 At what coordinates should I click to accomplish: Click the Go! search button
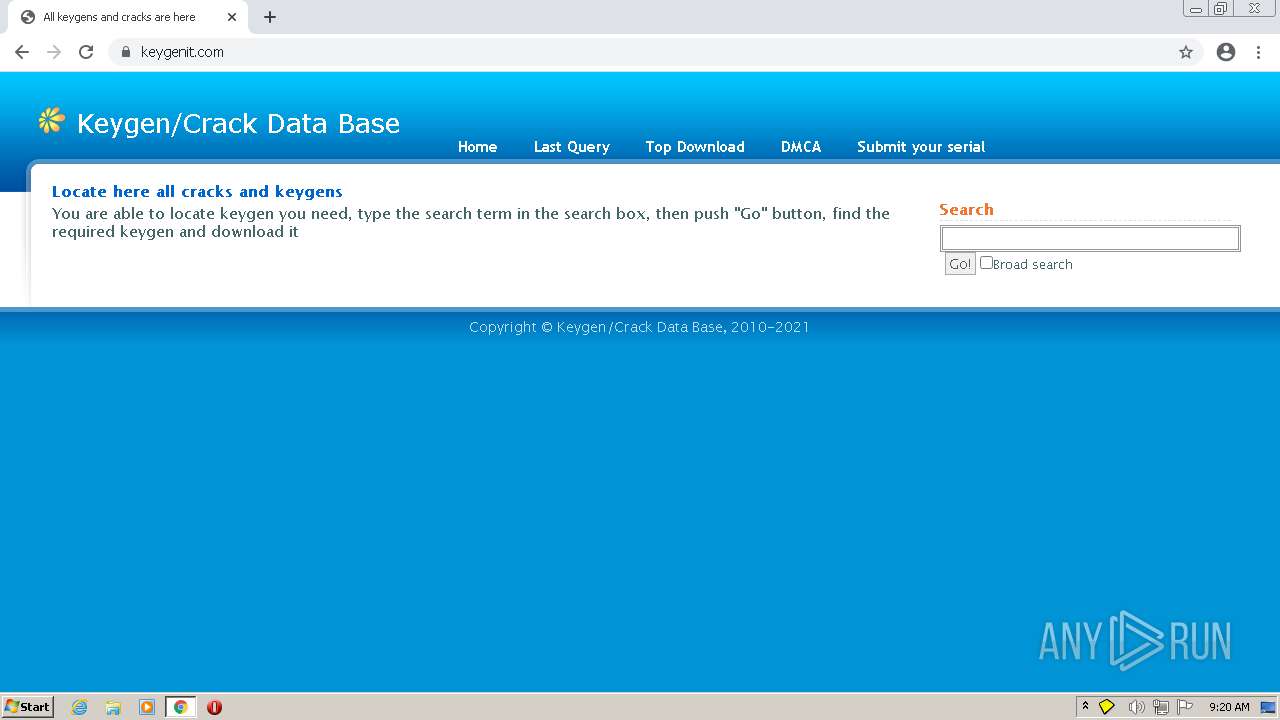[960, 264]
